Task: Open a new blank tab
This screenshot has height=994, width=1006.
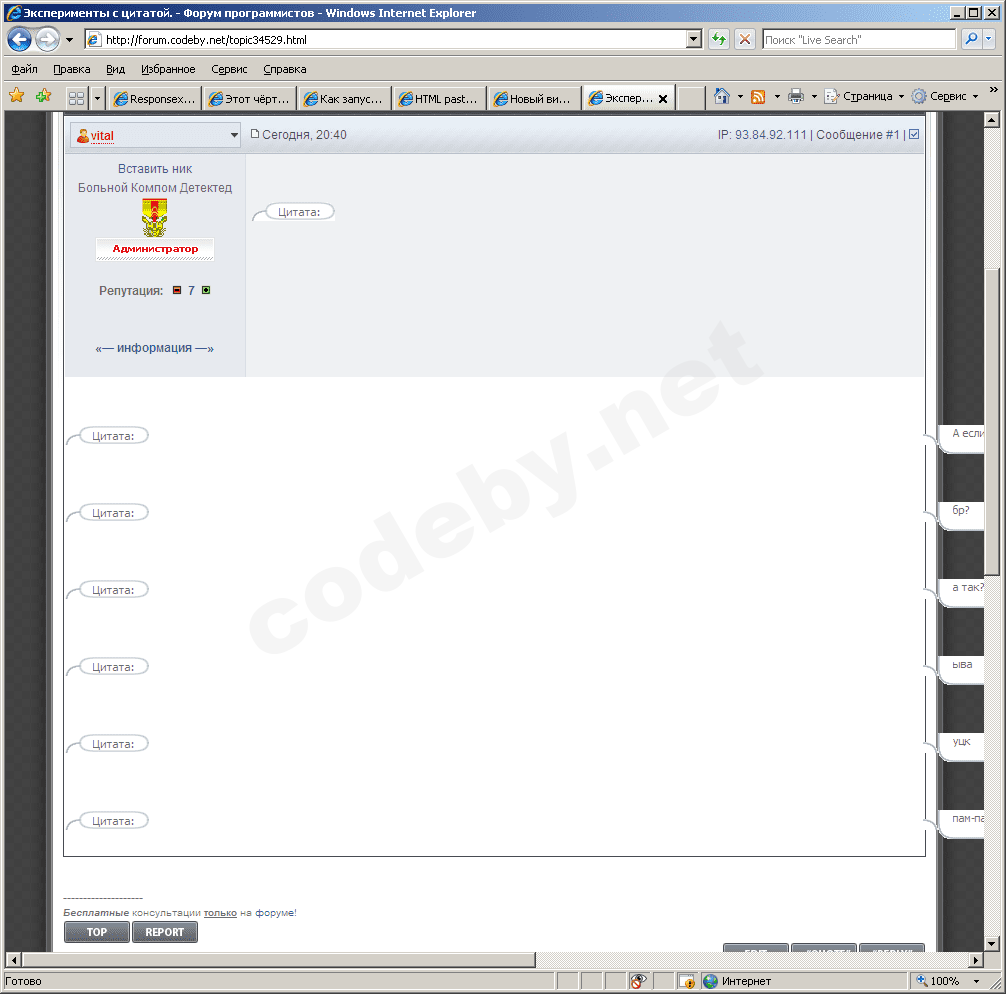Action: coord(691,99)
